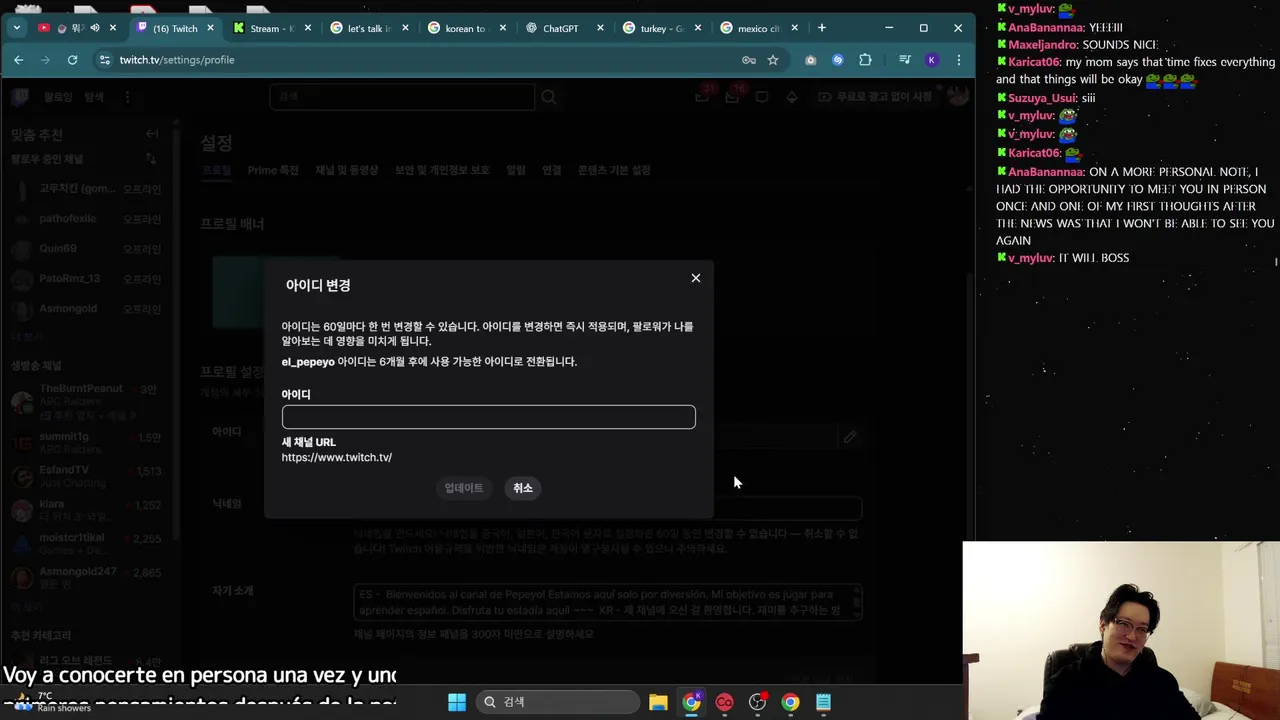Click the Twitch search magnifier icon
Viewport: 1280px width, 720px height.
(549, 97)
